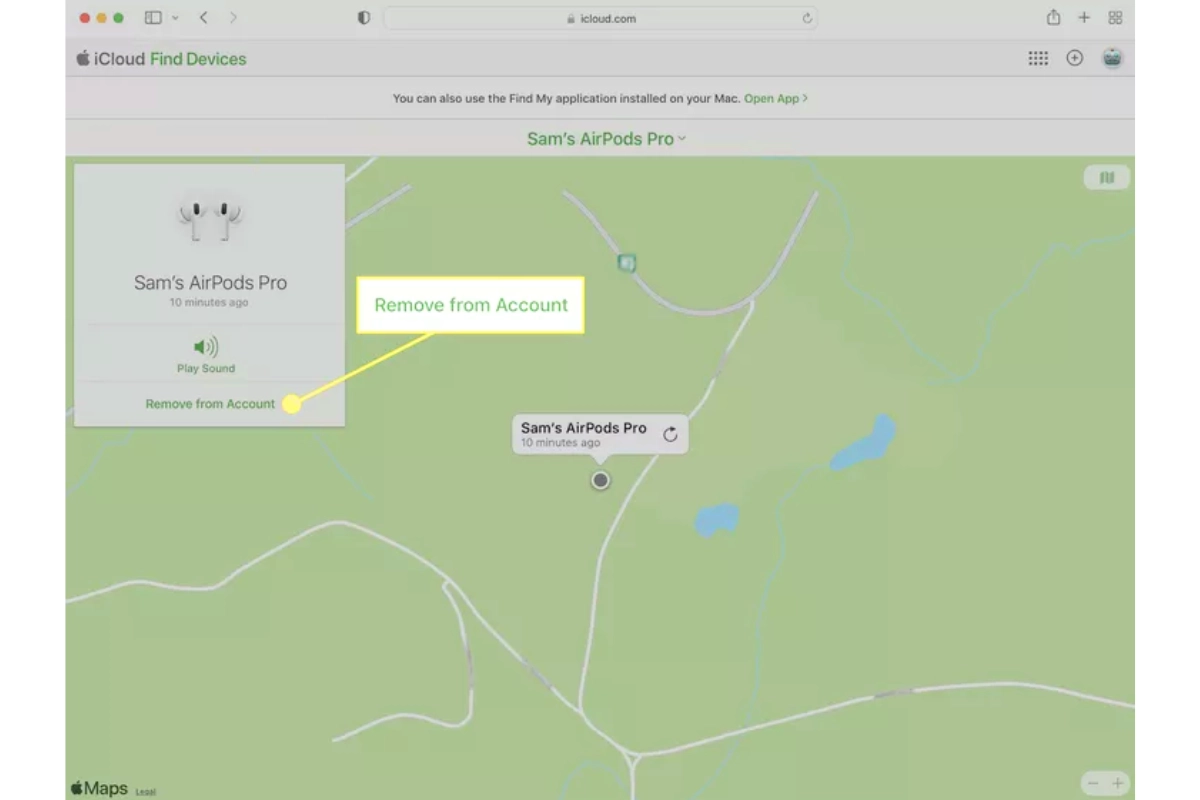Click the privacy report shield icon
Screen dimensions: 1200x800
364,18
